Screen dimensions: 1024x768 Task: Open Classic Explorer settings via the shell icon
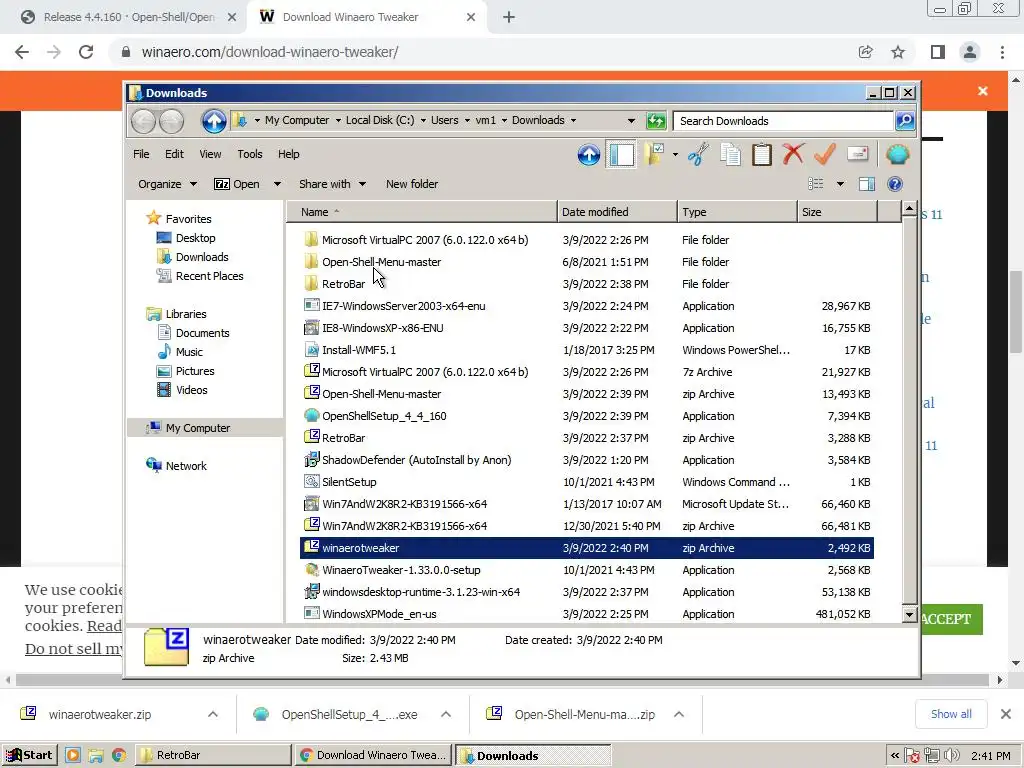[897, 155]
